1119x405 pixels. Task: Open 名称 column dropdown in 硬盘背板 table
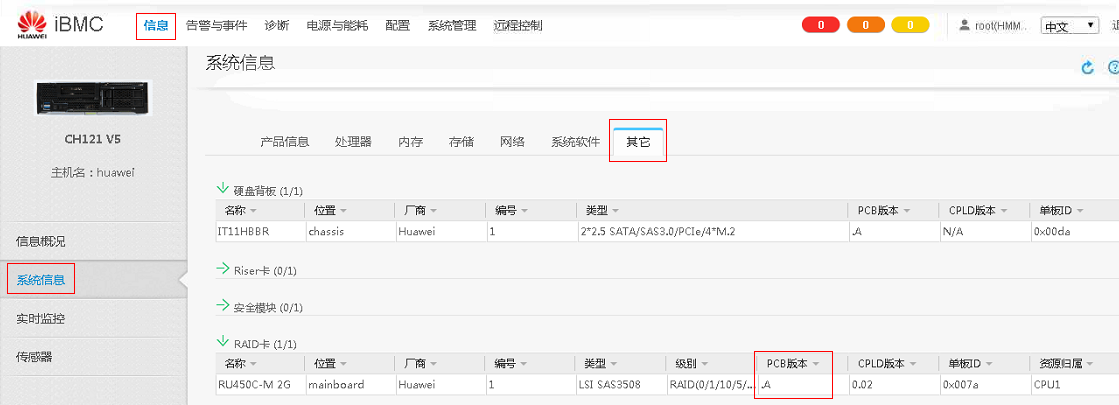coord(253,211)
